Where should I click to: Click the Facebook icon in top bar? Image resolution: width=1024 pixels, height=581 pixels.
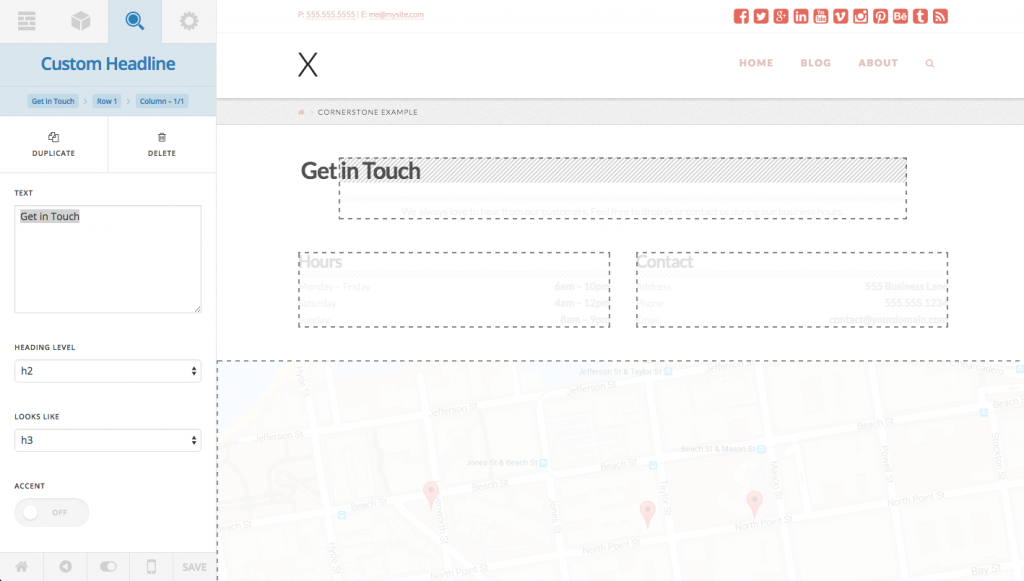pyautogui.click(x=741, y=16)
